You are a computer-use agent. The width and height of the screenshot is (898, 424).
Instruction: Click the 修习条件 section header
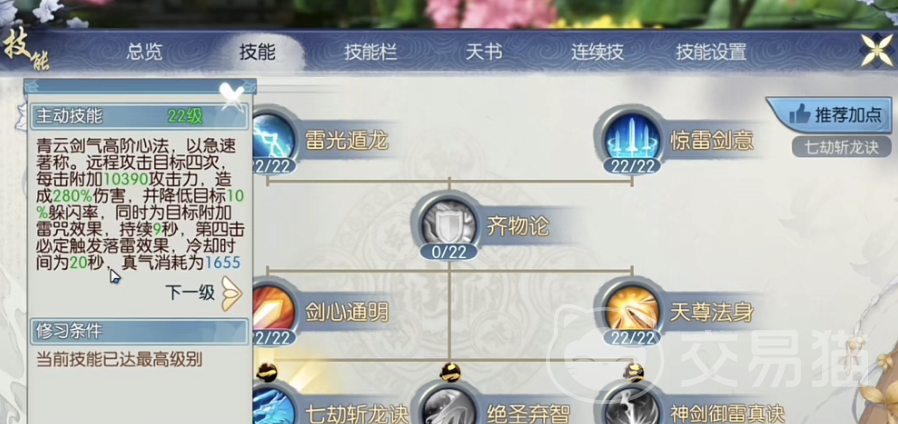[139, 331]
